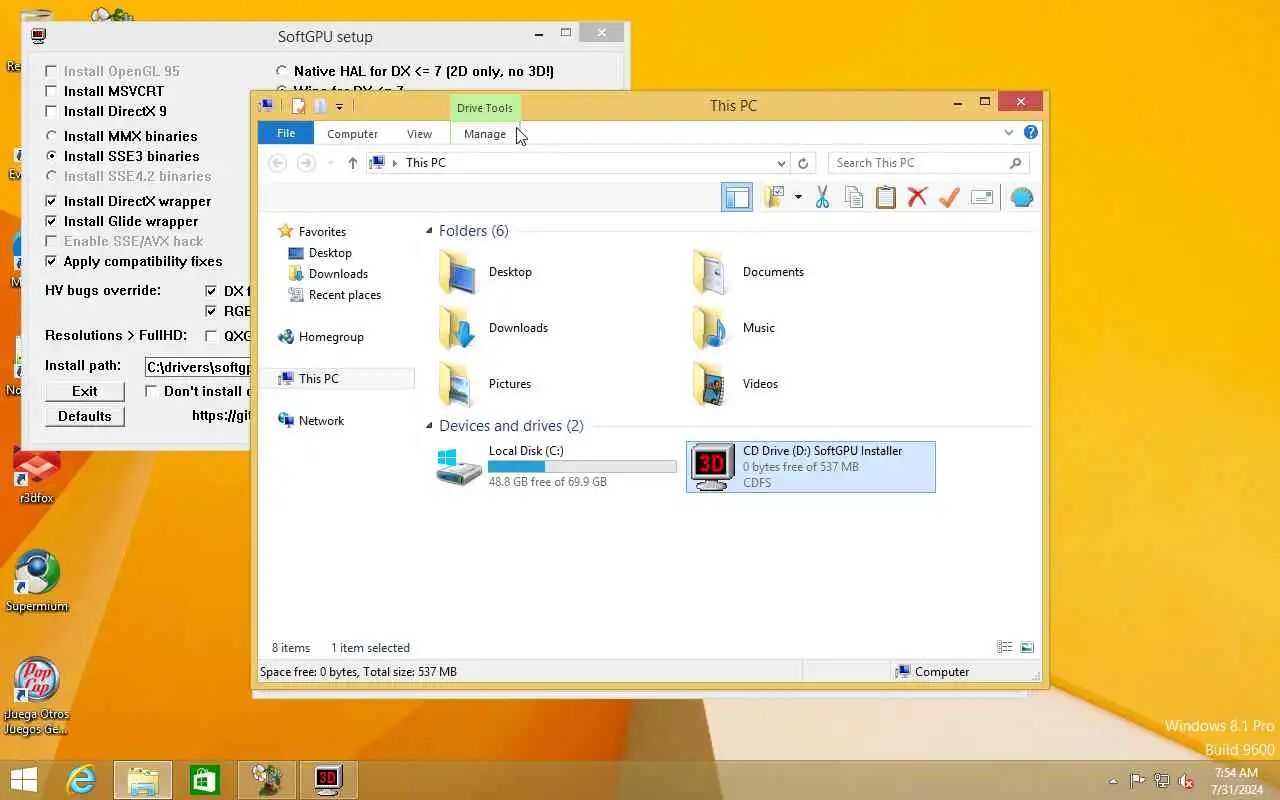
Task: Click the r3dfox desktop shortcut
Action: [37, 476]
